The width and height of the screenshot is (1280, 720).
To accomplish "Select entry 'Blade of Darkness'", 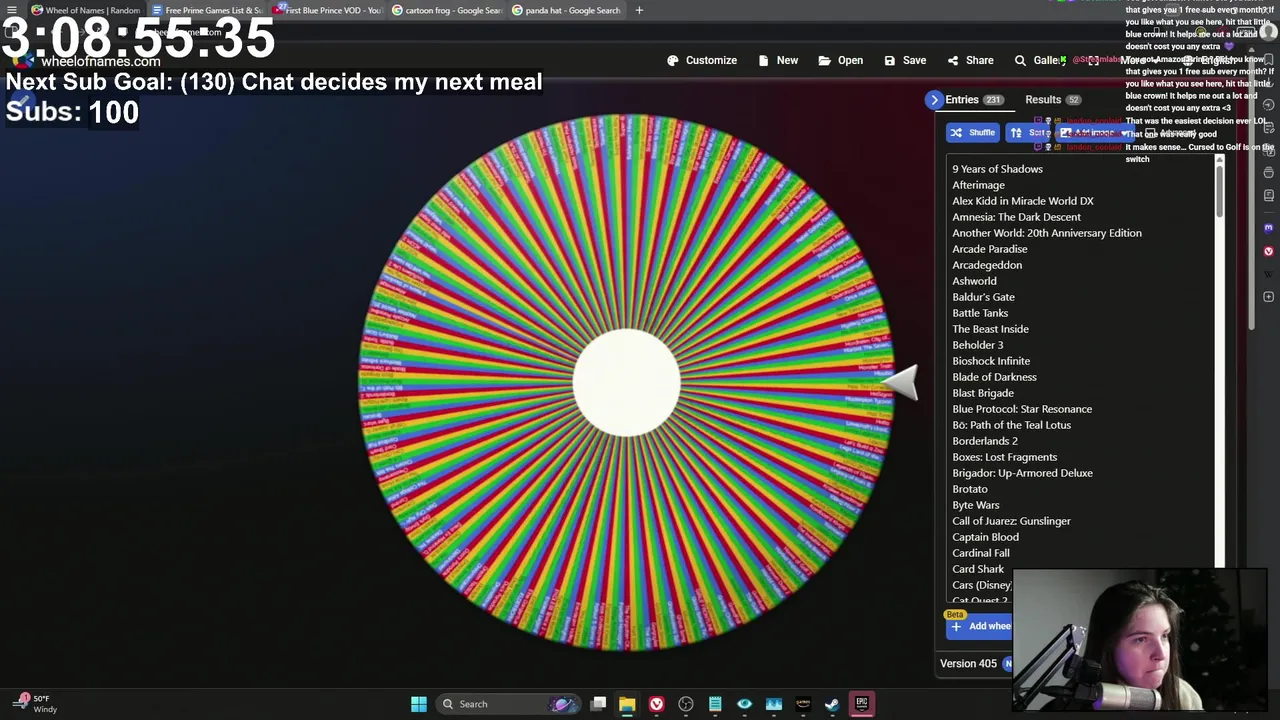I will point(994,377).
